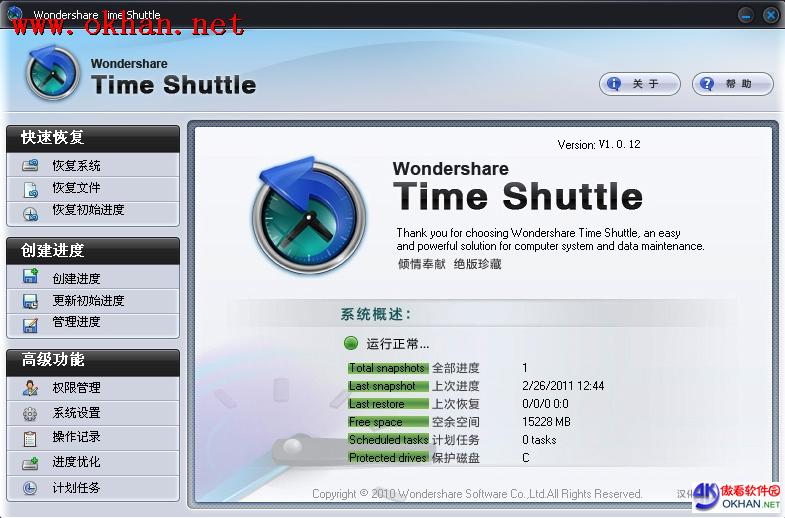Open 恢复系统 restore system option
This screenshot has width=785, height=518.
tap(93, 165)
